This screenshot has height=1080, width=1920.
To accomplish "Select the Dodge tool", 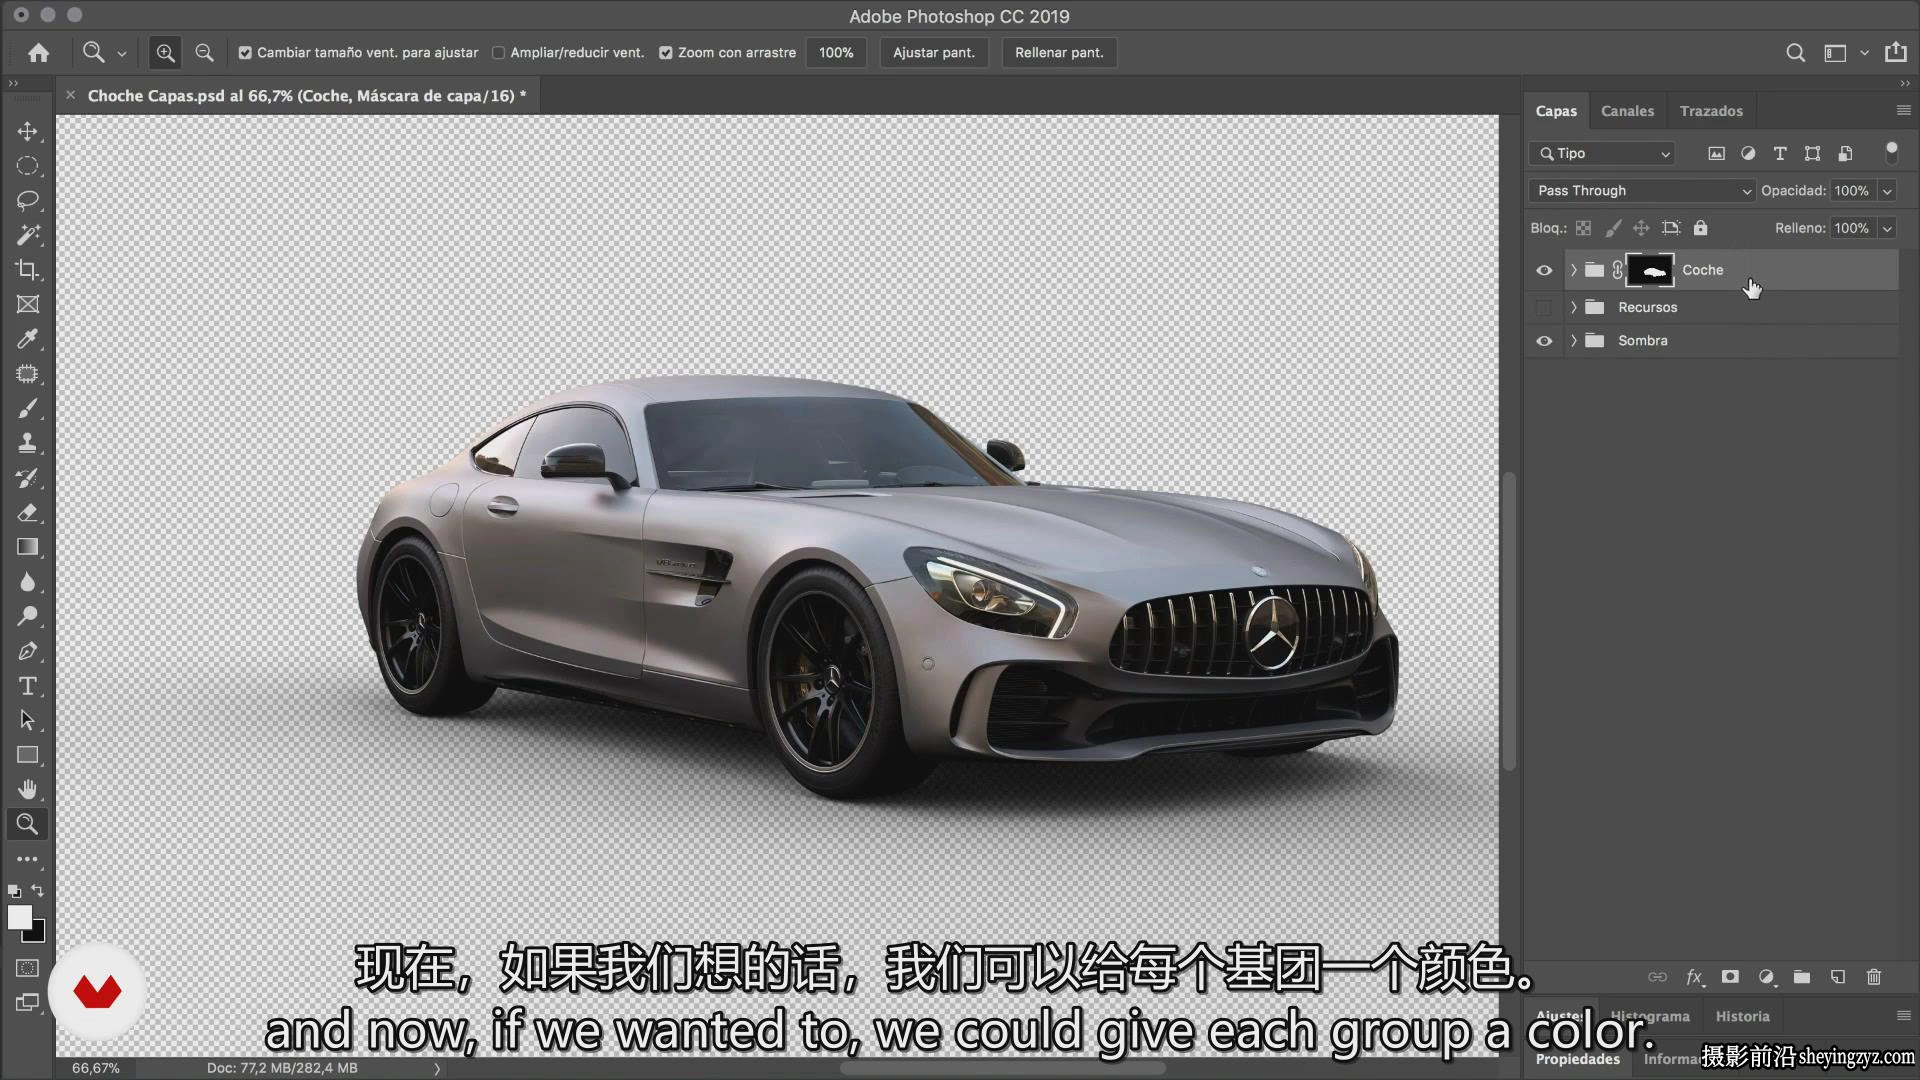I will pyautogui.click(x=27, y=616).
